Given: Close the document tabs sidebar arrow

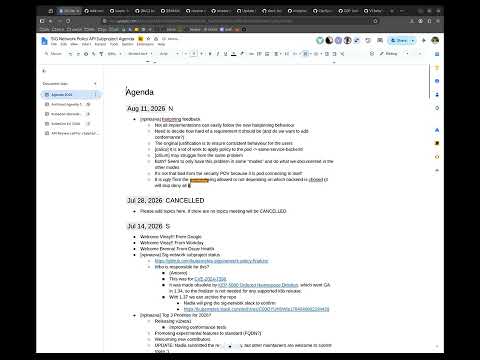Looking at the screenshot, I should [44, 71].
